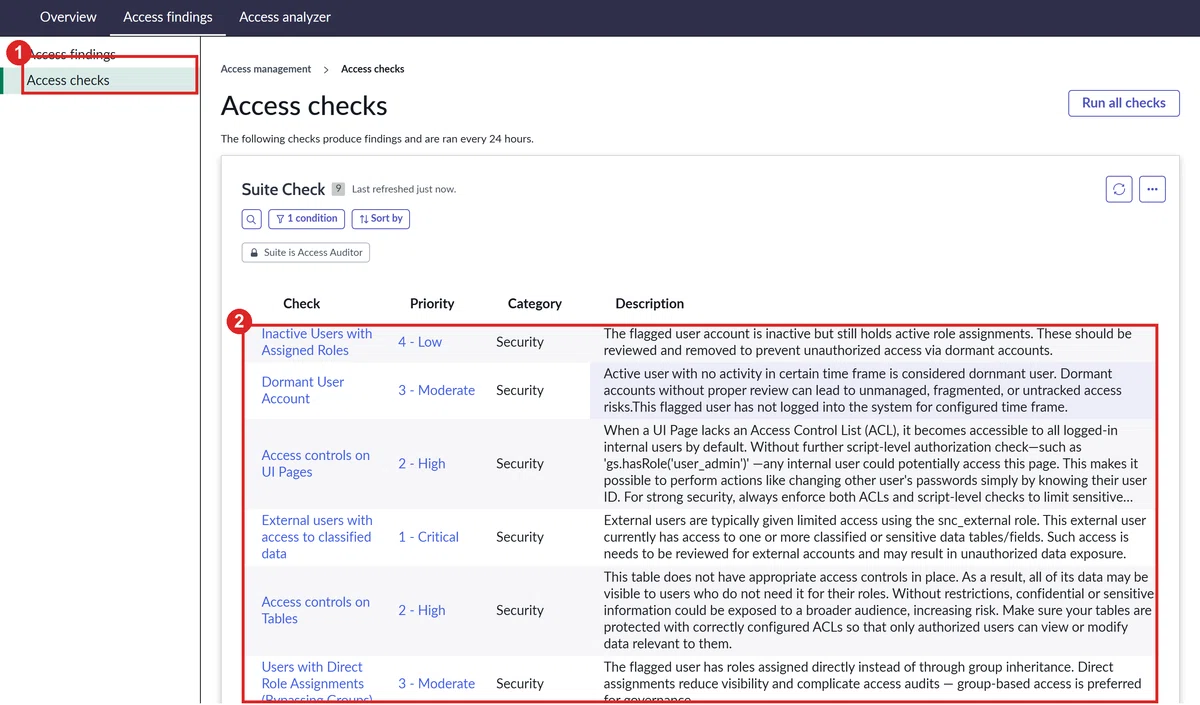Open the 'Dormant User Account' check
1200x705 pixels.
(x=303, y=390)
